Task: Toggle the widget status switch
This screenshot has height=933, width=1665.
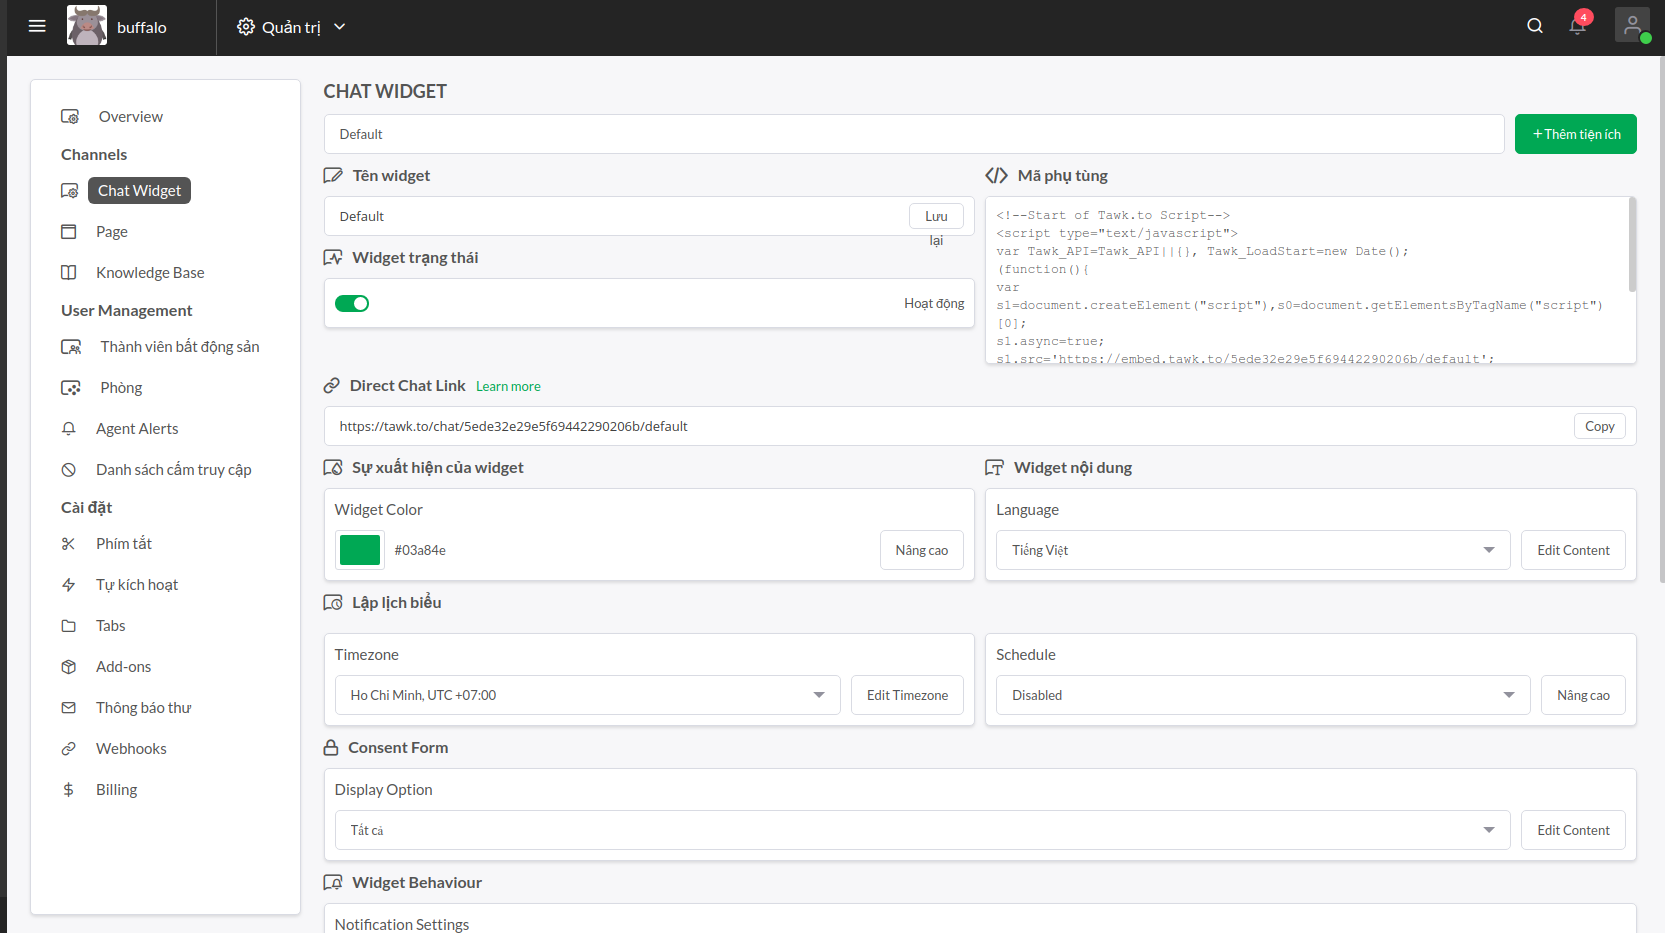Action: tap(352, 304)
